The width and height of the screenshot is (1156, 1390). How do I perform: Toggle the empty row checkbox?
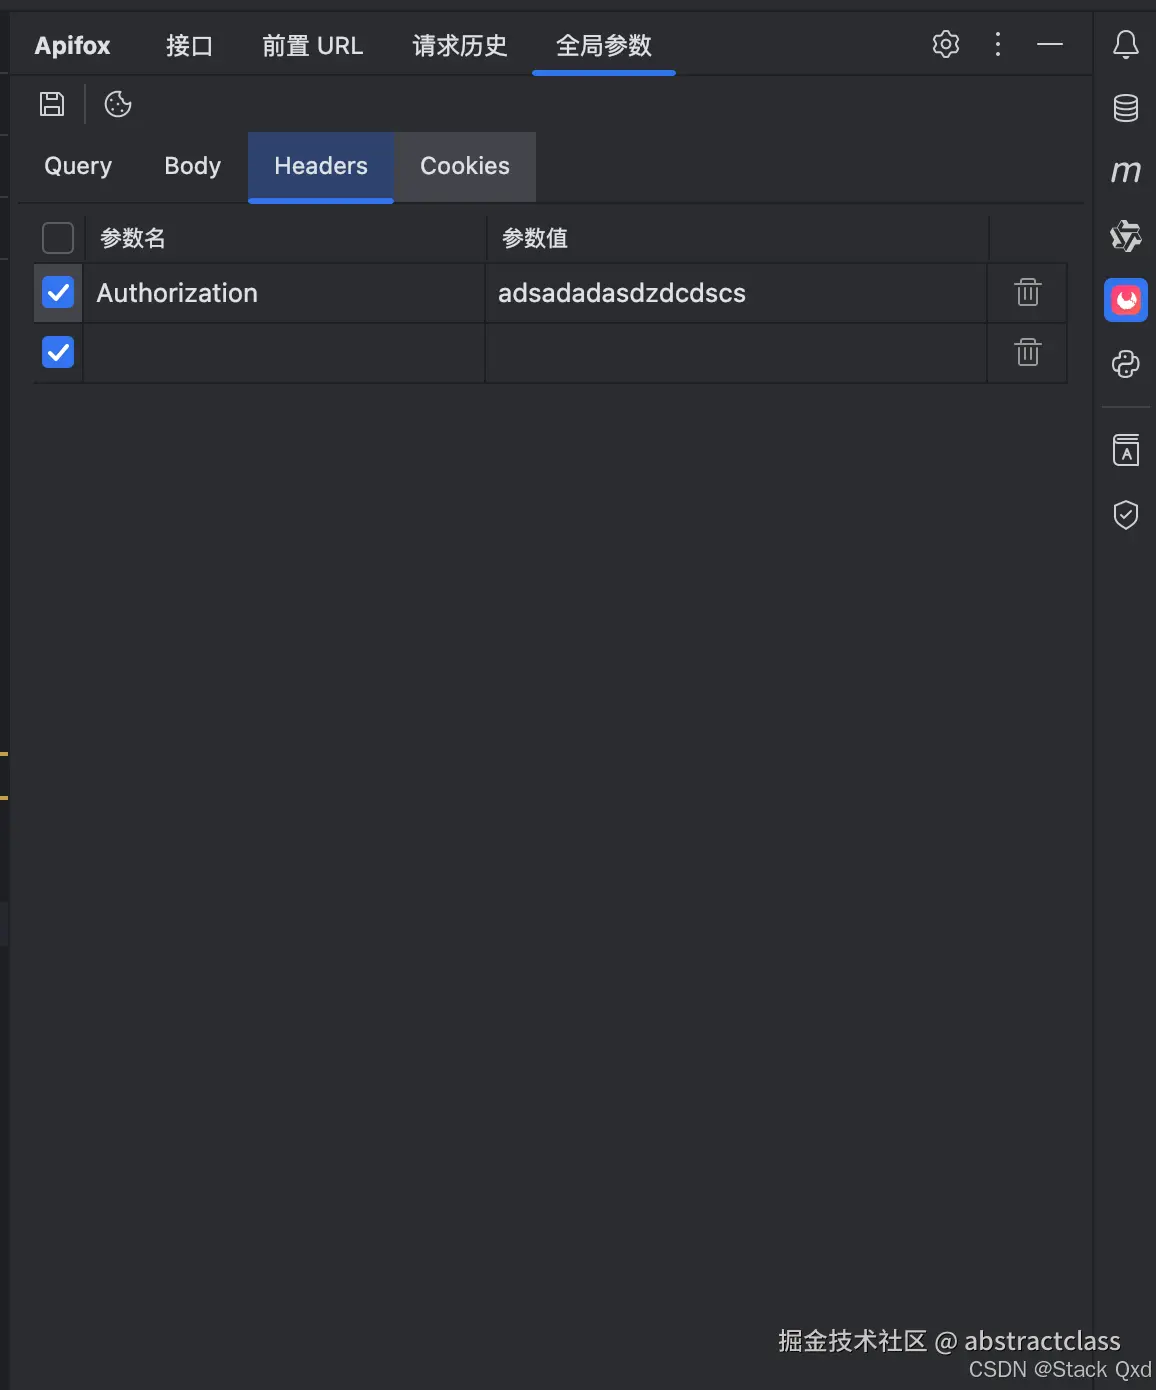pyautogui.click(x=58, y=352)
